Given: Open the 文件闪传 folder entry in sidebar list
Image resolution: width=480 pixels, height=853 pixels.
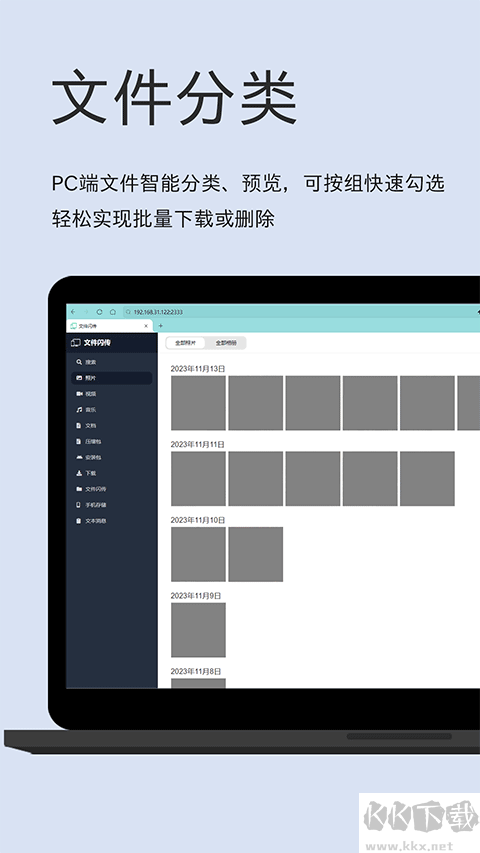Looking at the screenshot, I should tap(112, 489).
